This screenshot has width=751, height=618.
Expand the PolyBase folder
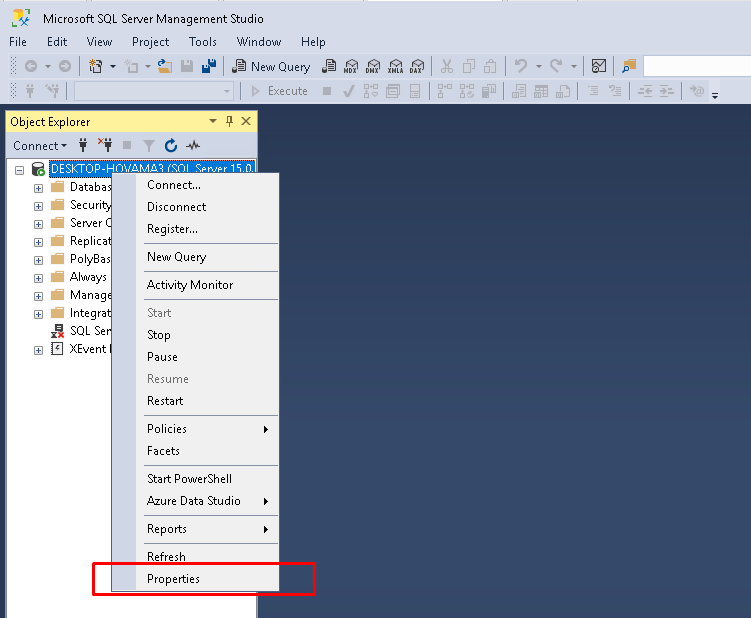[38, 261]
